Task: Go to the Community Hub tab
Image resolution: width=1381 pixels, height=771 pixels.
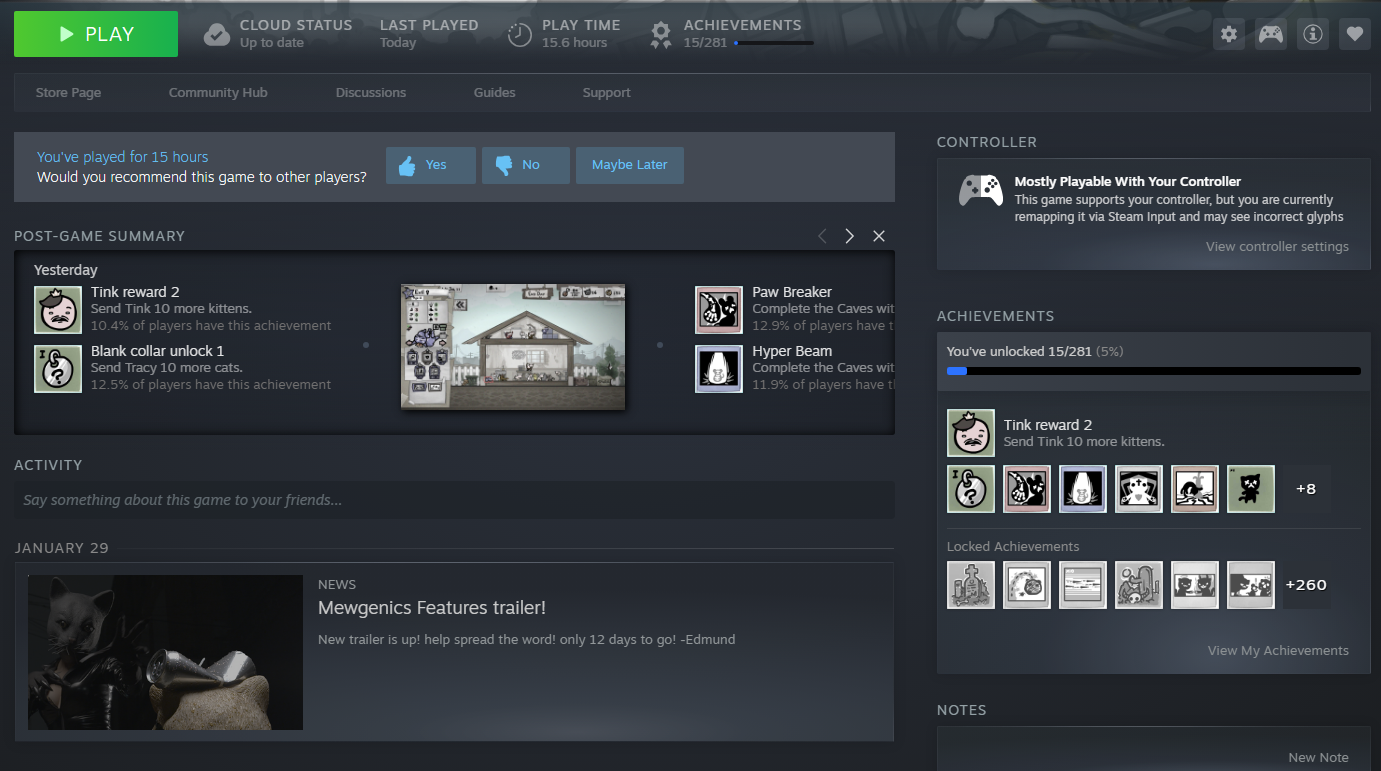Action: (x=218, y=93)
